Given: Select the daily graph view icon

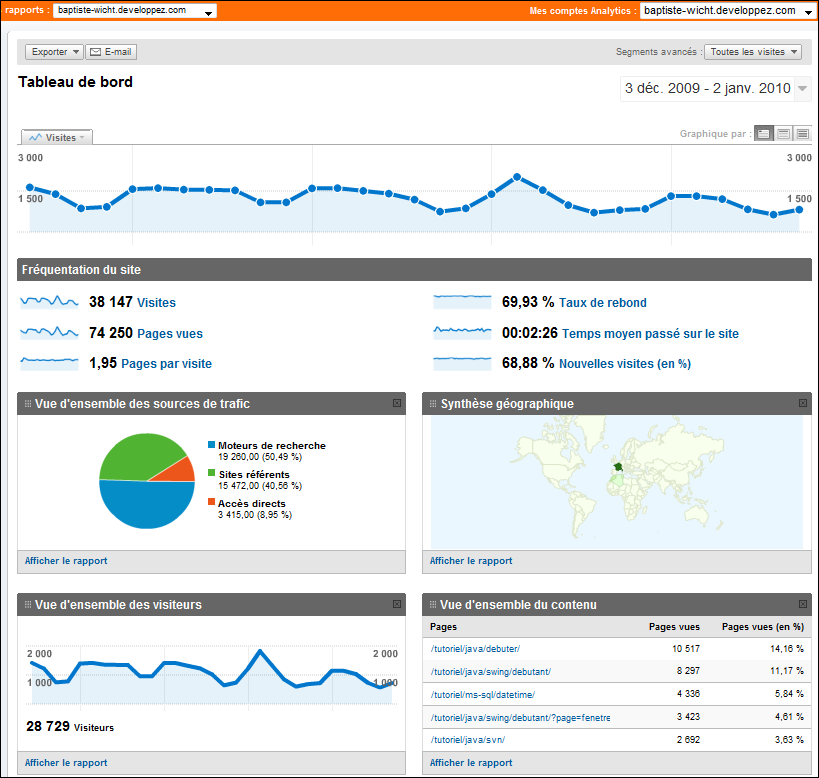Looking at the screenshot, I should [764, 134].
